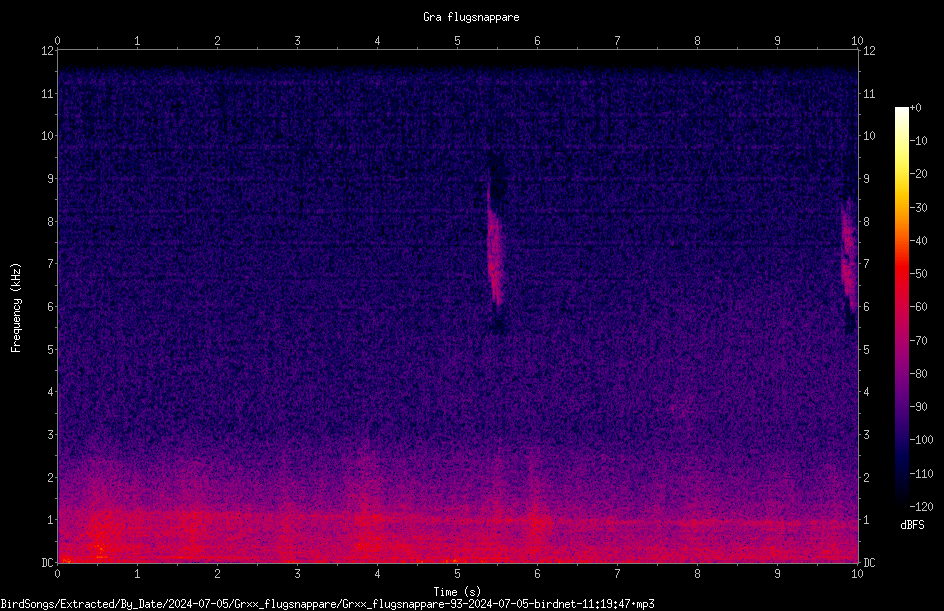
Task: Click the '-50' color scale label
Action: tap(918, 274)
